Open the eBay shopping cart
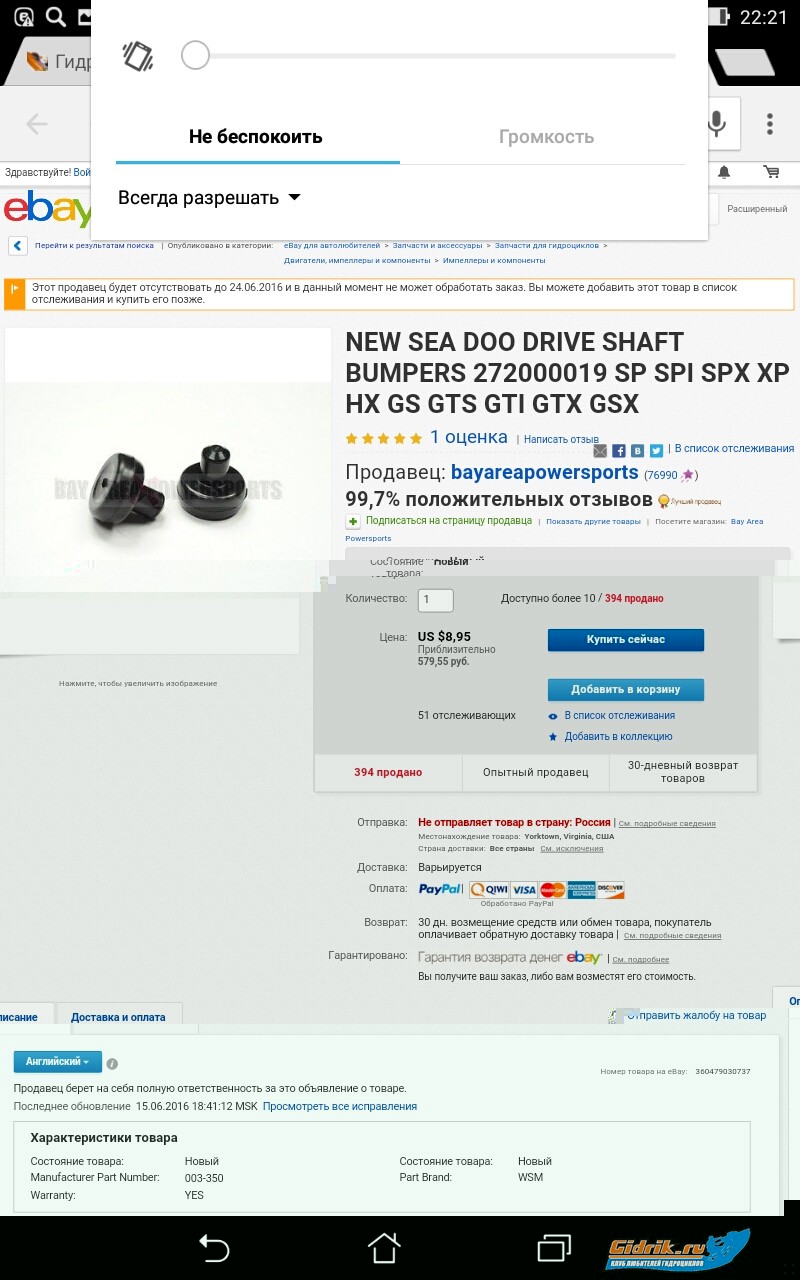 771,172
